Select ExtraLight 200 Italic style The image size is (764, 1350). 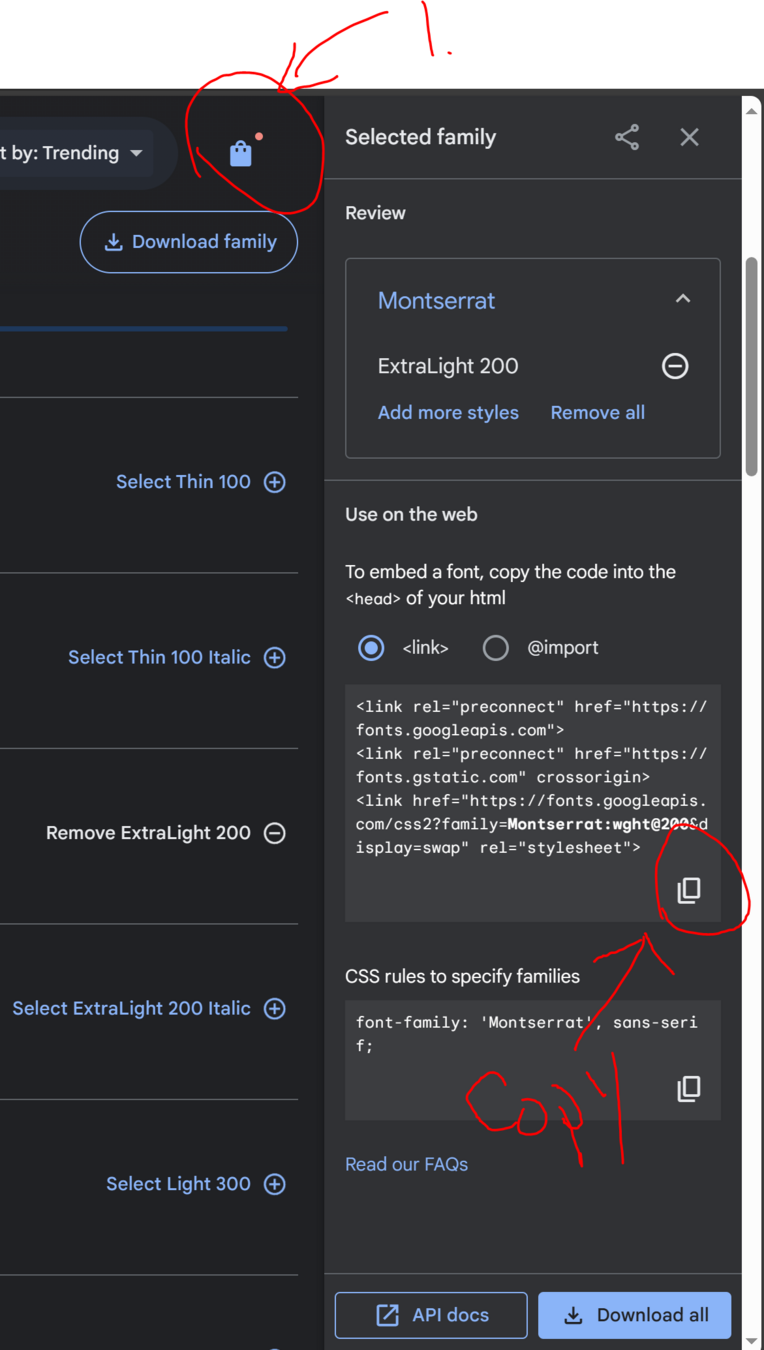click(x=149, y=1008)
